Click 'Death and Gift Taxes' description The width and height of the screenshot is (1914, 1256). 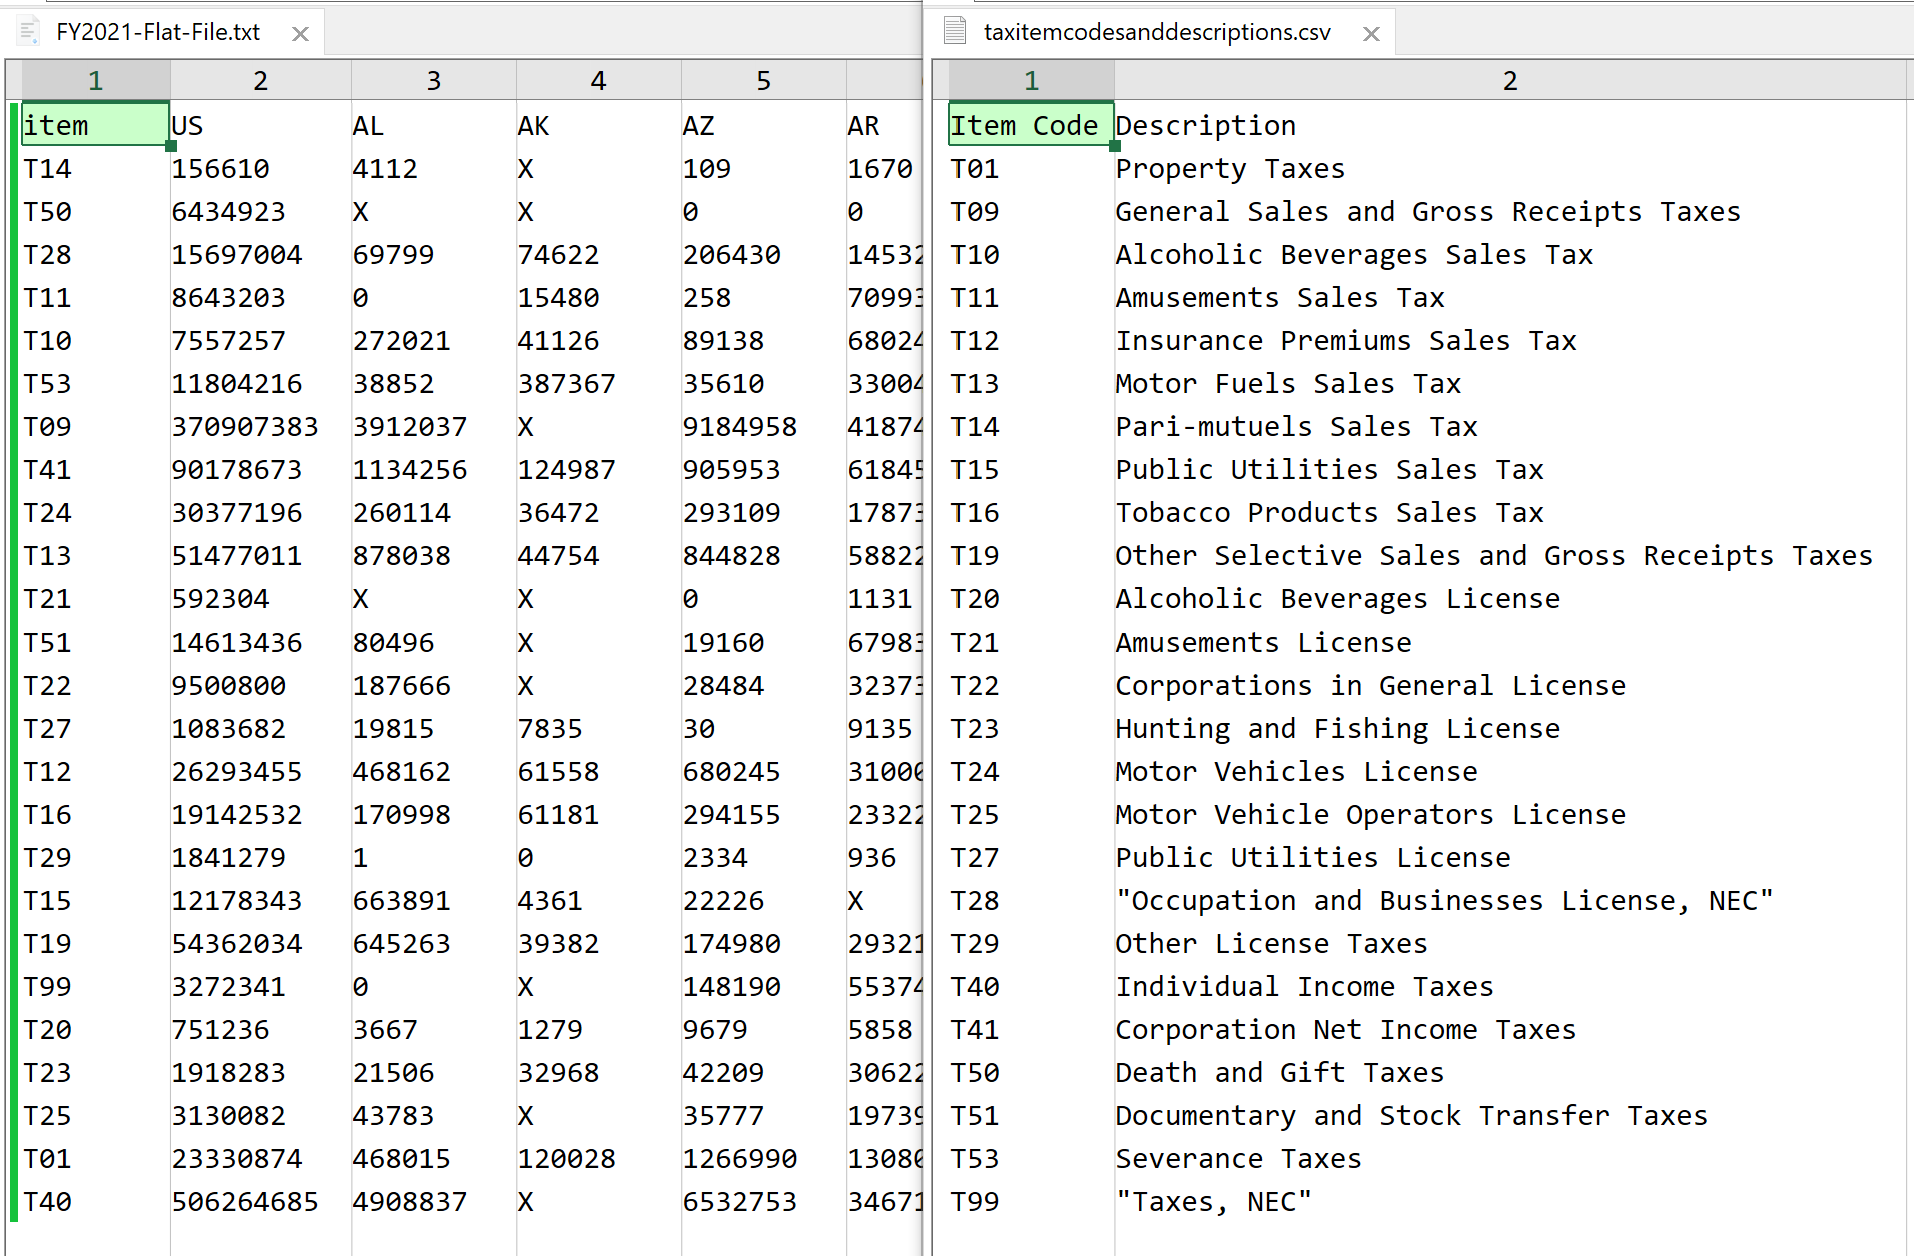(x=1280, y=1073)
